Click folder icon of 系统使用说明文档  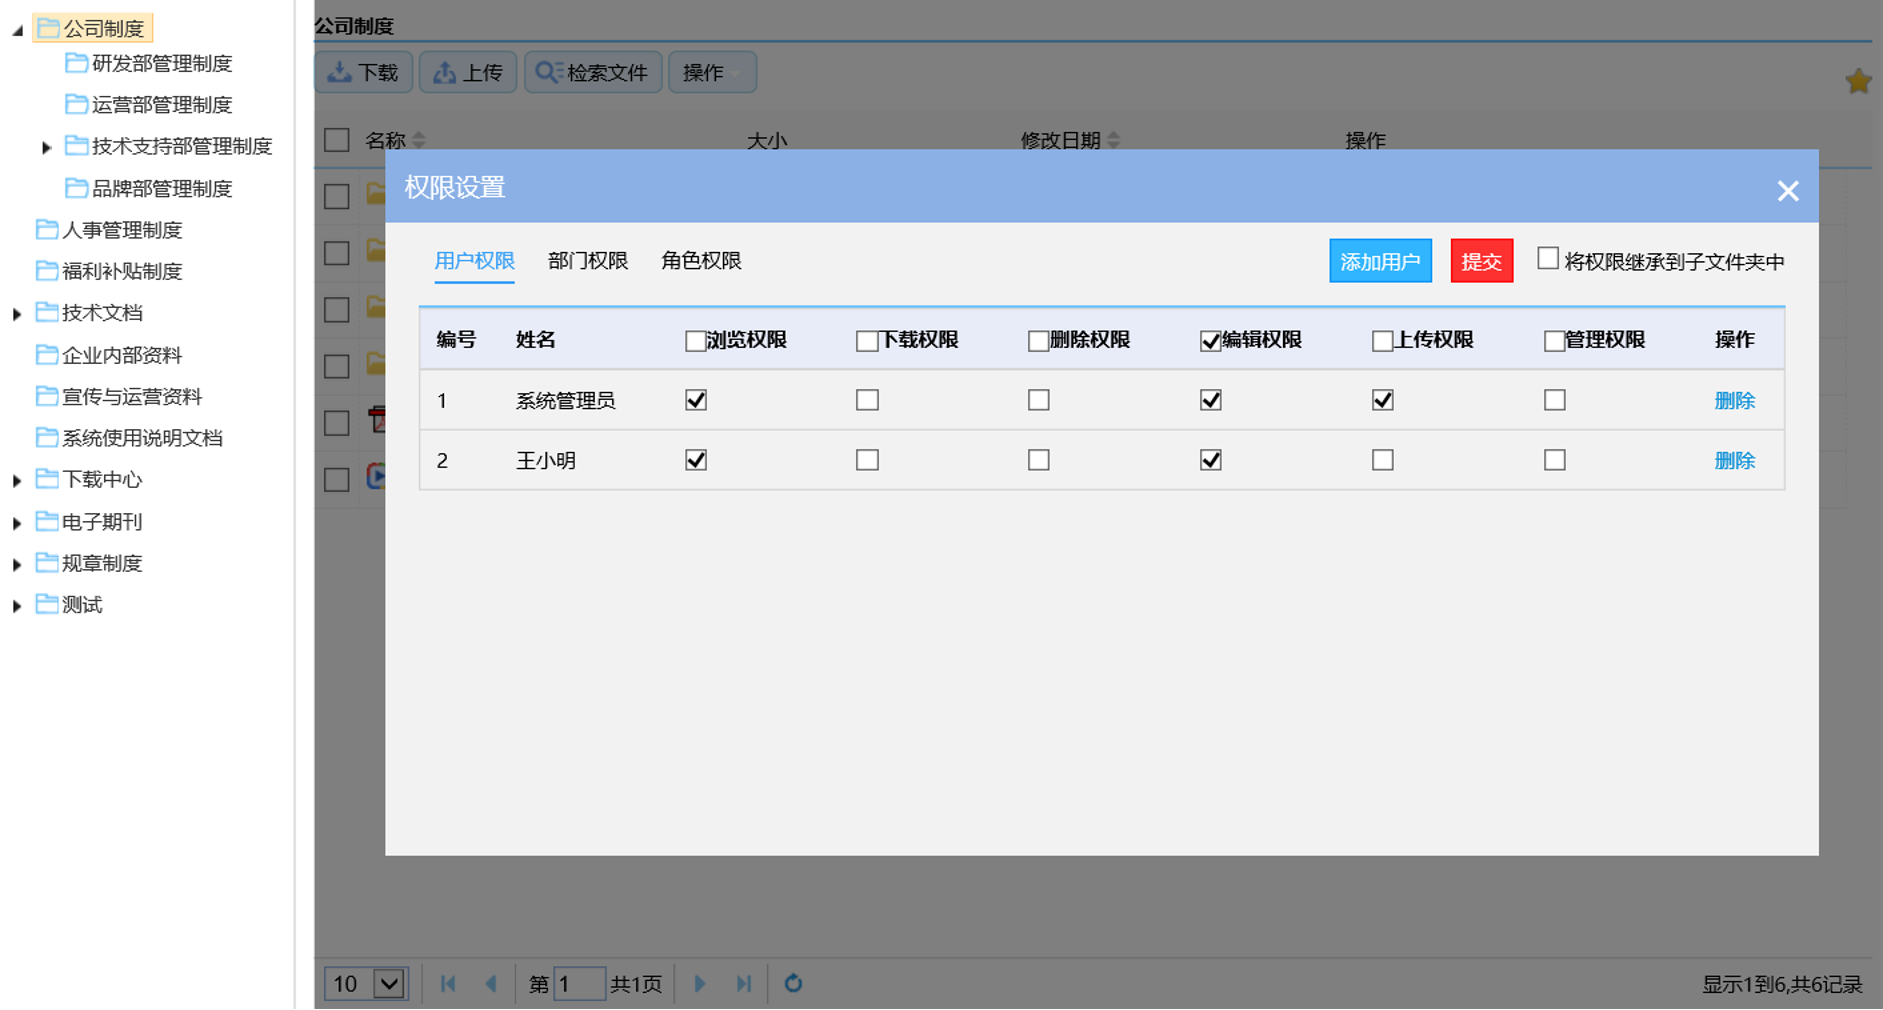click(46, 438)
